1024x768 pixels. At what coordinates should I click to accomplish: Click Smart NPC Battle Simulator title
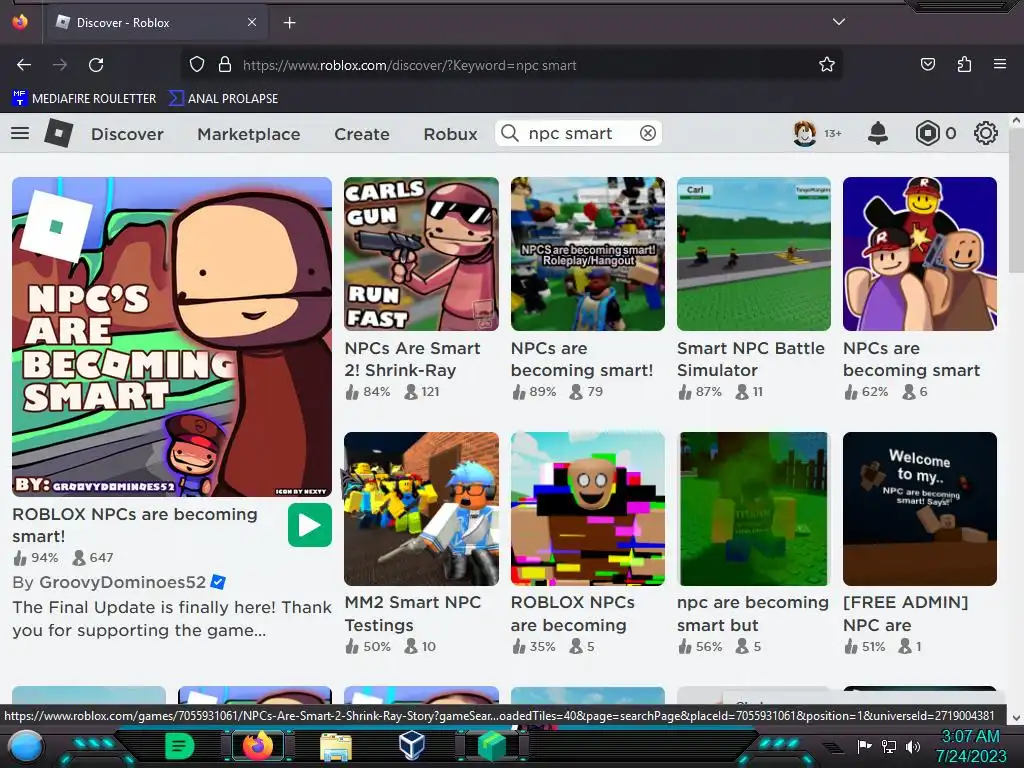pyautogui.click(x=751, y=359)
